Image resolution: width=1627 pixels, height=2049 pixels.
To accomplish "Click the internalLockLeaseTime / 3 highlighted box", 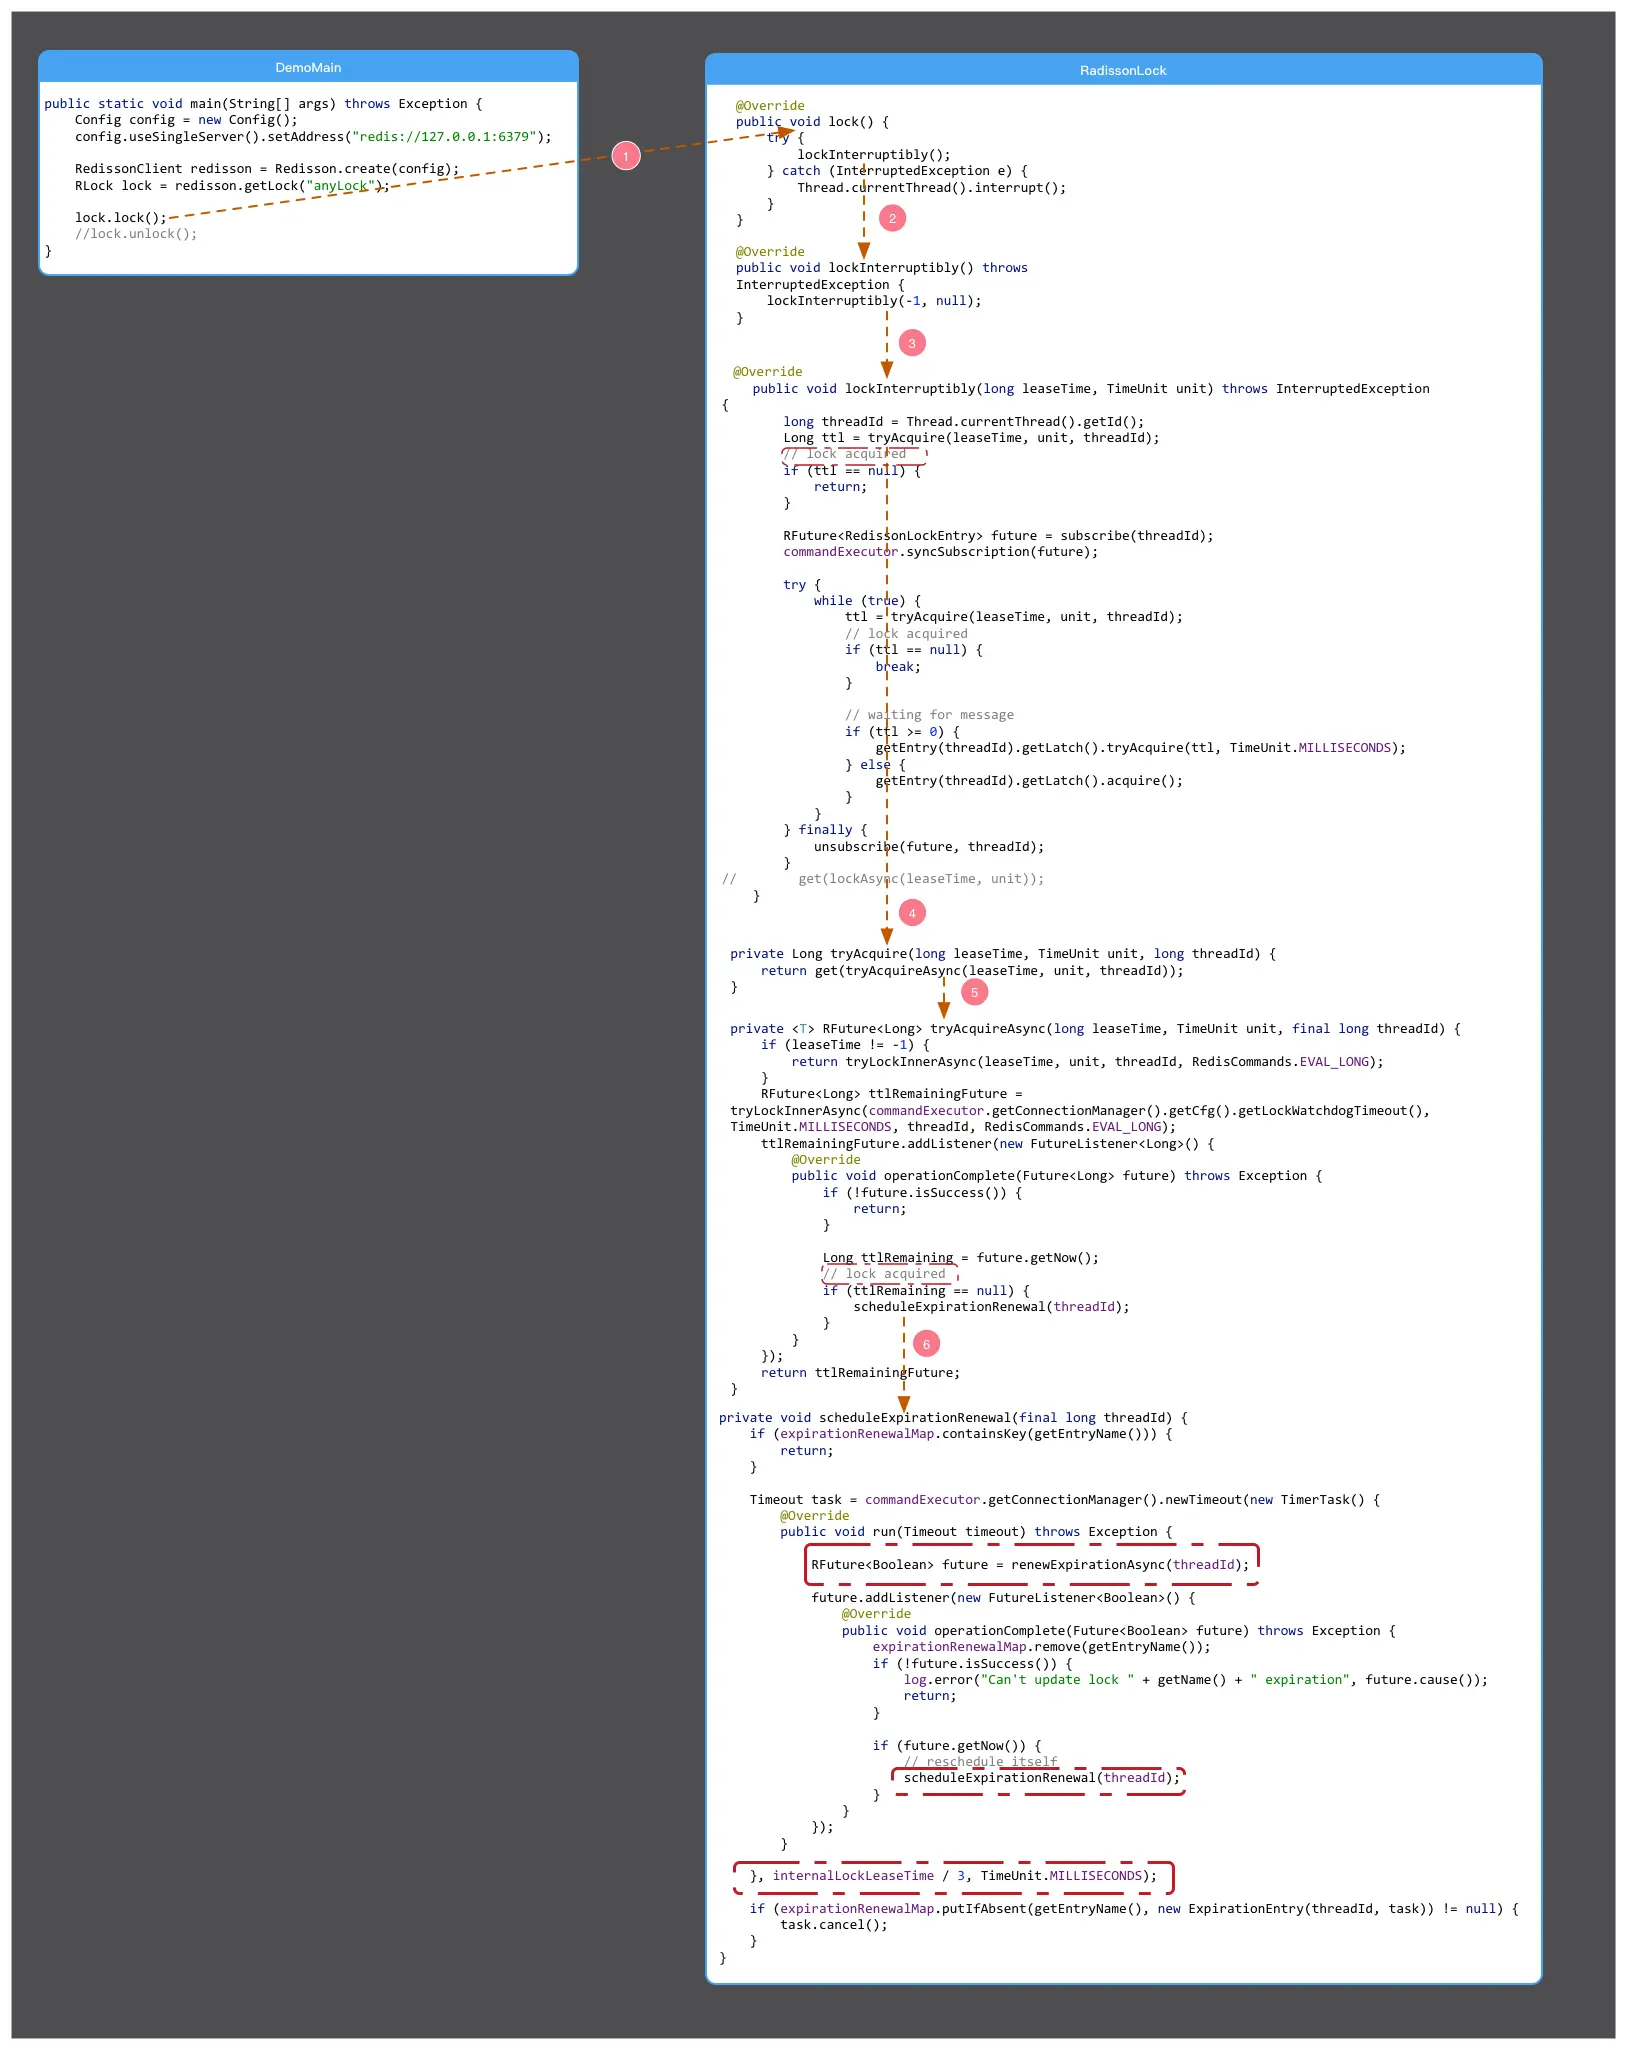I will click(x=953, y=1877).
